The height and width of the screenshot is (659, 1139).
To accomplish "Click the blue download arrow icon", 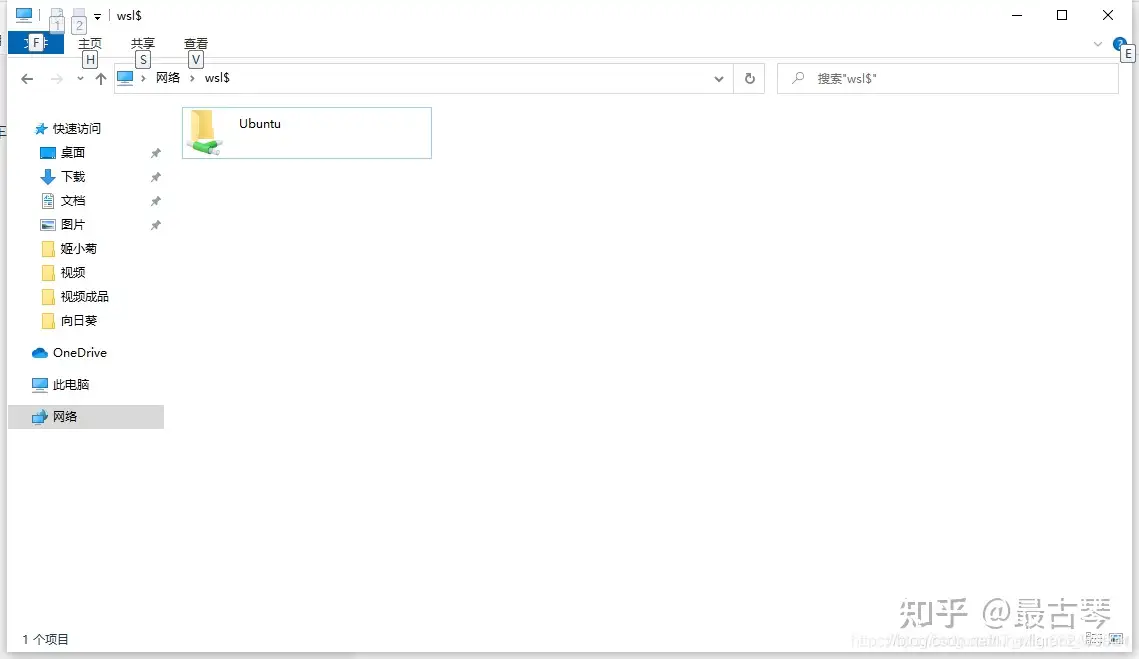I will pos(47,177).
